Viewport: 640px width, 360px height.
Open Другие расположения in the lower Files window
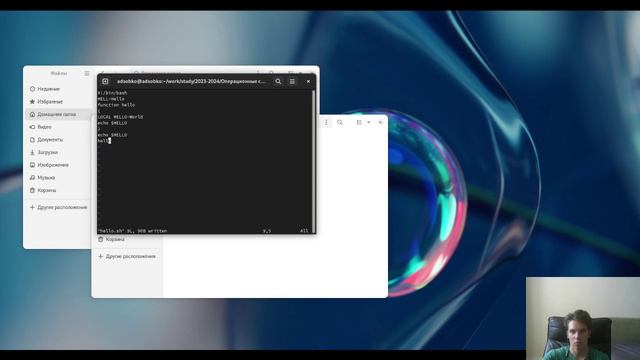127,256
